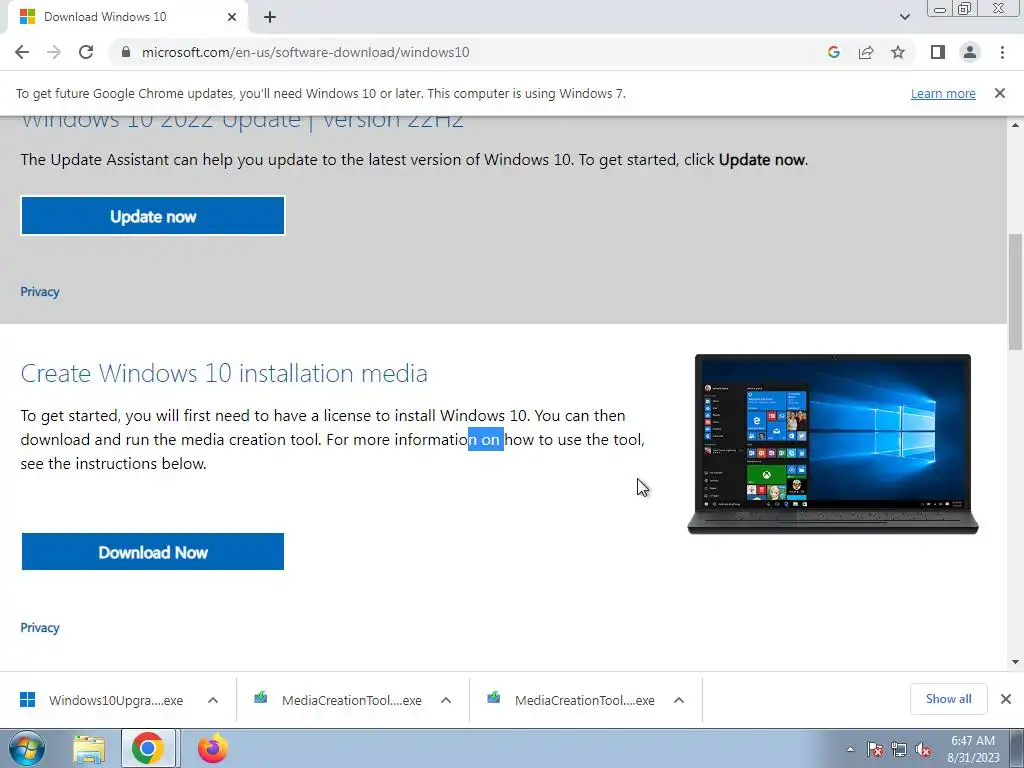The width and height of the screenshot is (1024, 768).
Task: Click the page scrollbar thumb
Action: coord(1016,293)
